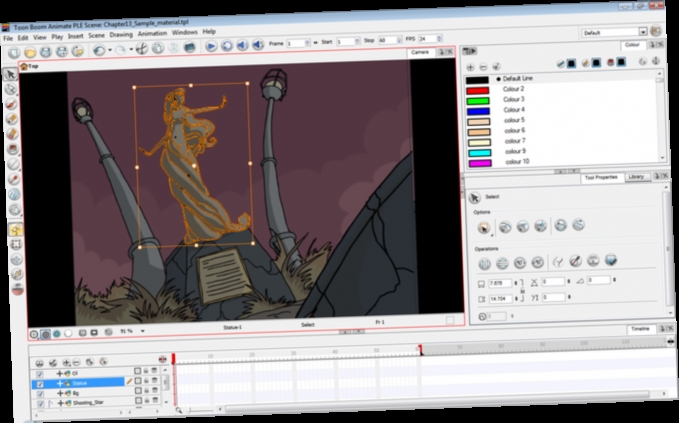
Task: Select the magenta colour 10 swatch
Action: pos(480,163)
